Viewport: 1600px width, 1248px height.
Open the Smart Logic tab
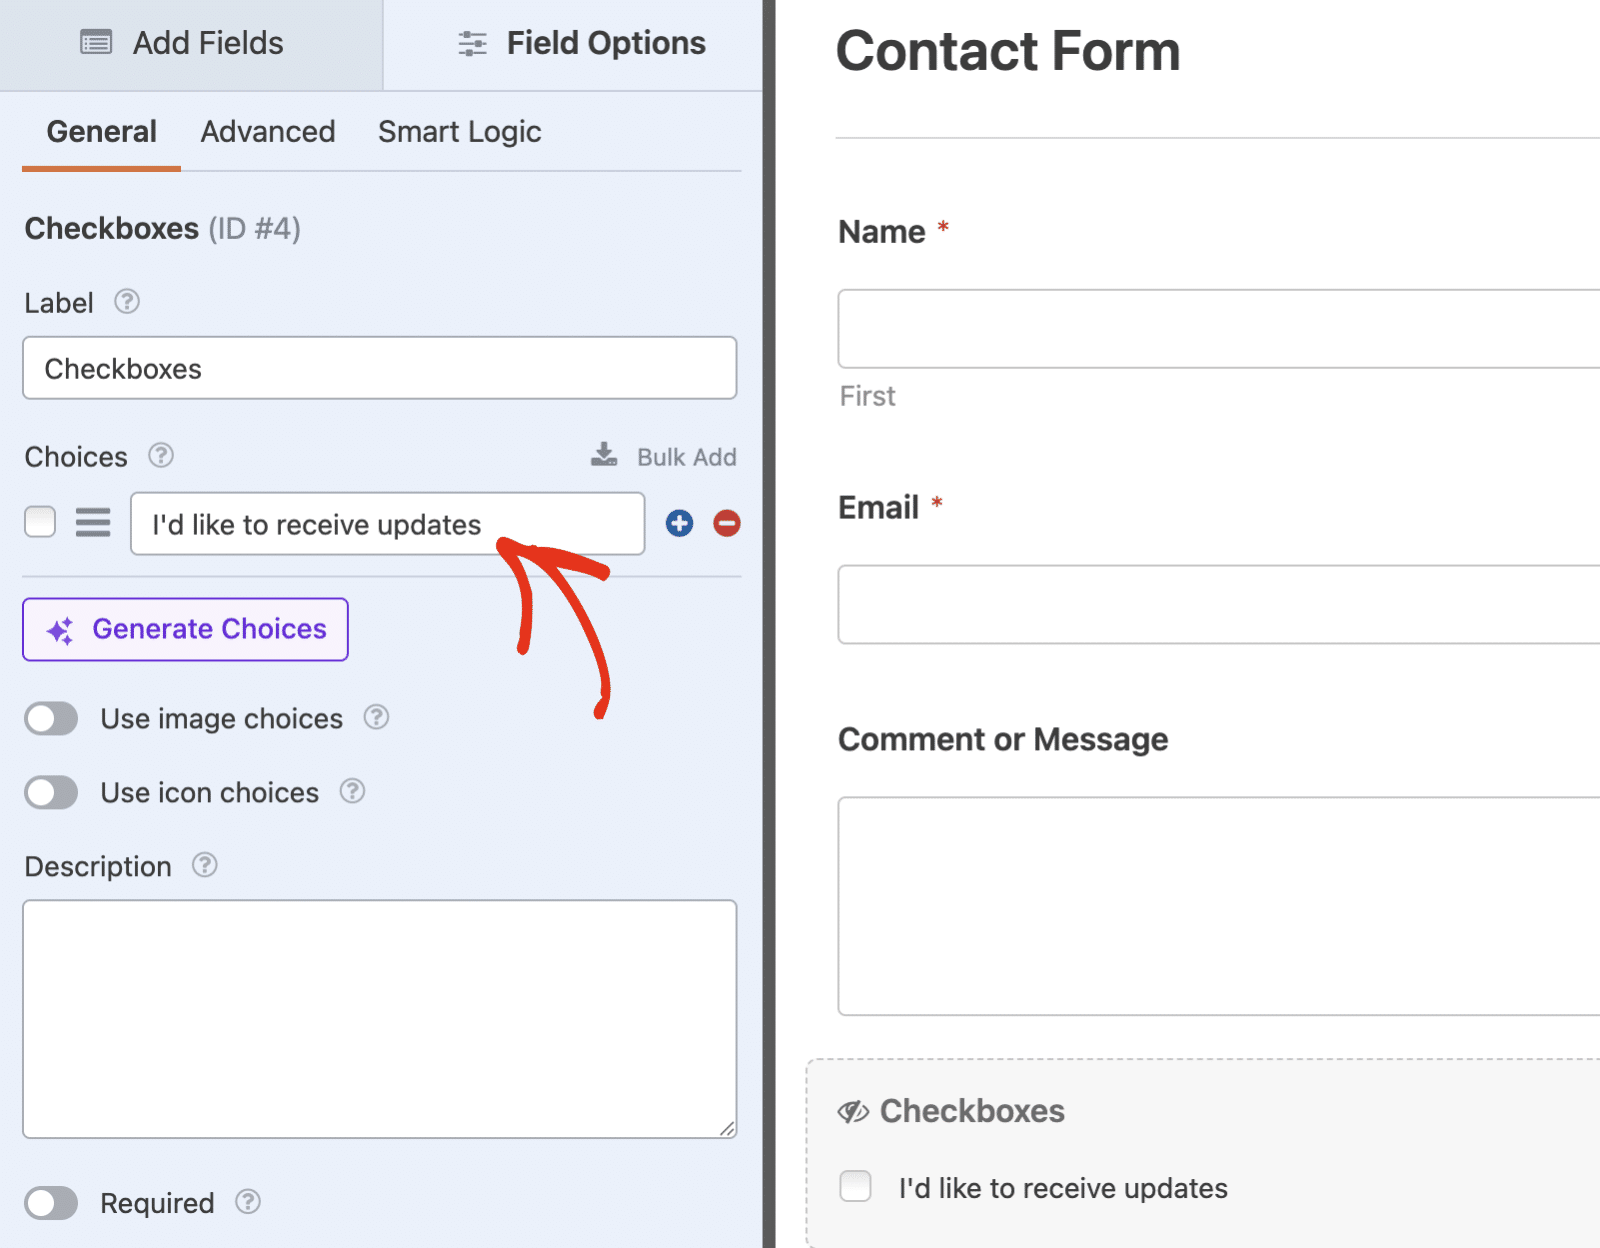pyautogui.click(x=460, y=132)
